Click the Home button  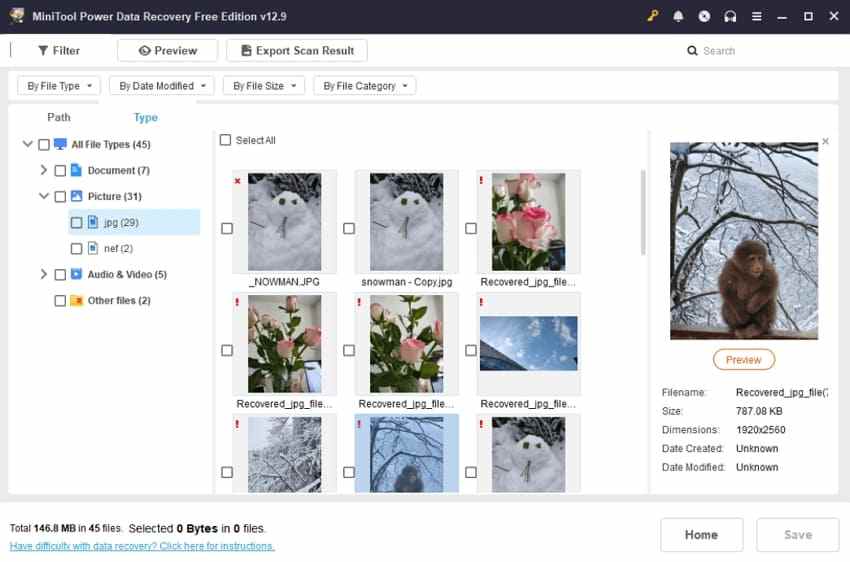(701, 535)
